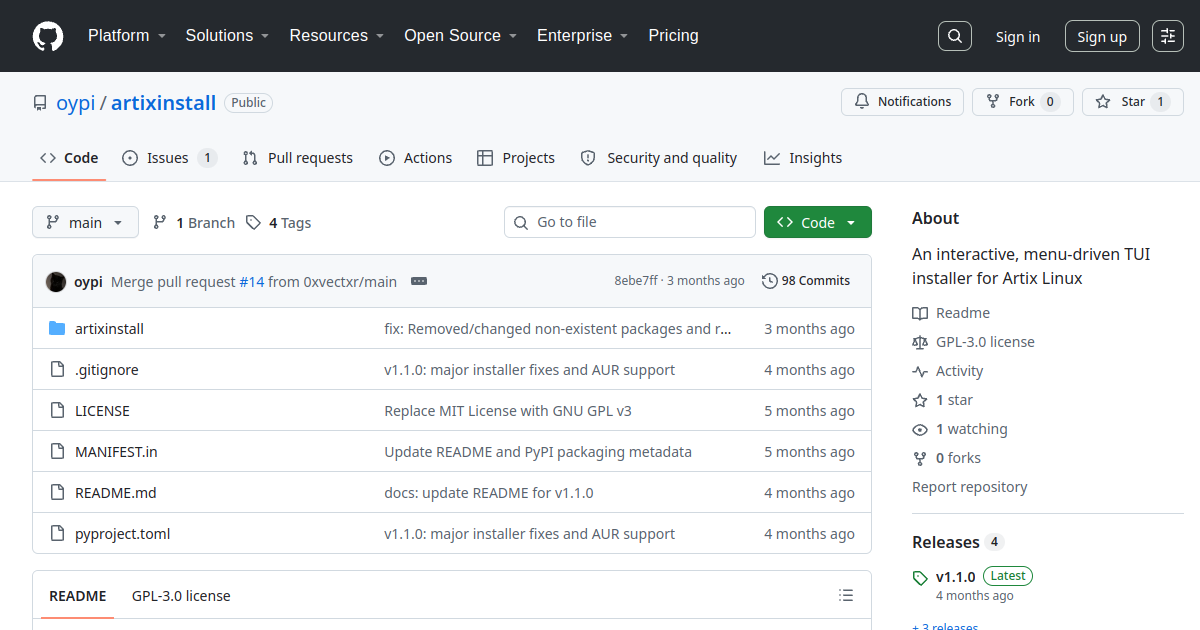Open the MANIFEST.in file
This screenshot has width=1200, height=630.
point(116,452)
